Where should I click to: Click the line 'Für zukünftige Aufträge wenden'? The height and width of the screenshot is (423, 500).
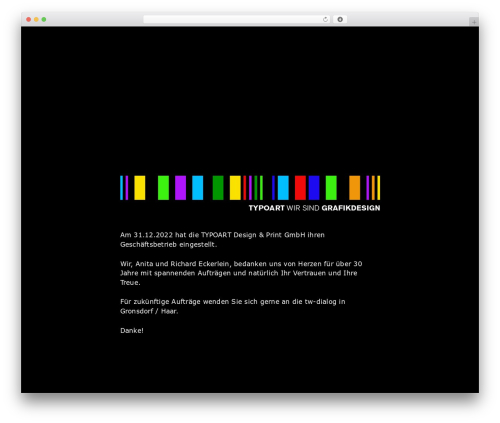tap(233, 302)
